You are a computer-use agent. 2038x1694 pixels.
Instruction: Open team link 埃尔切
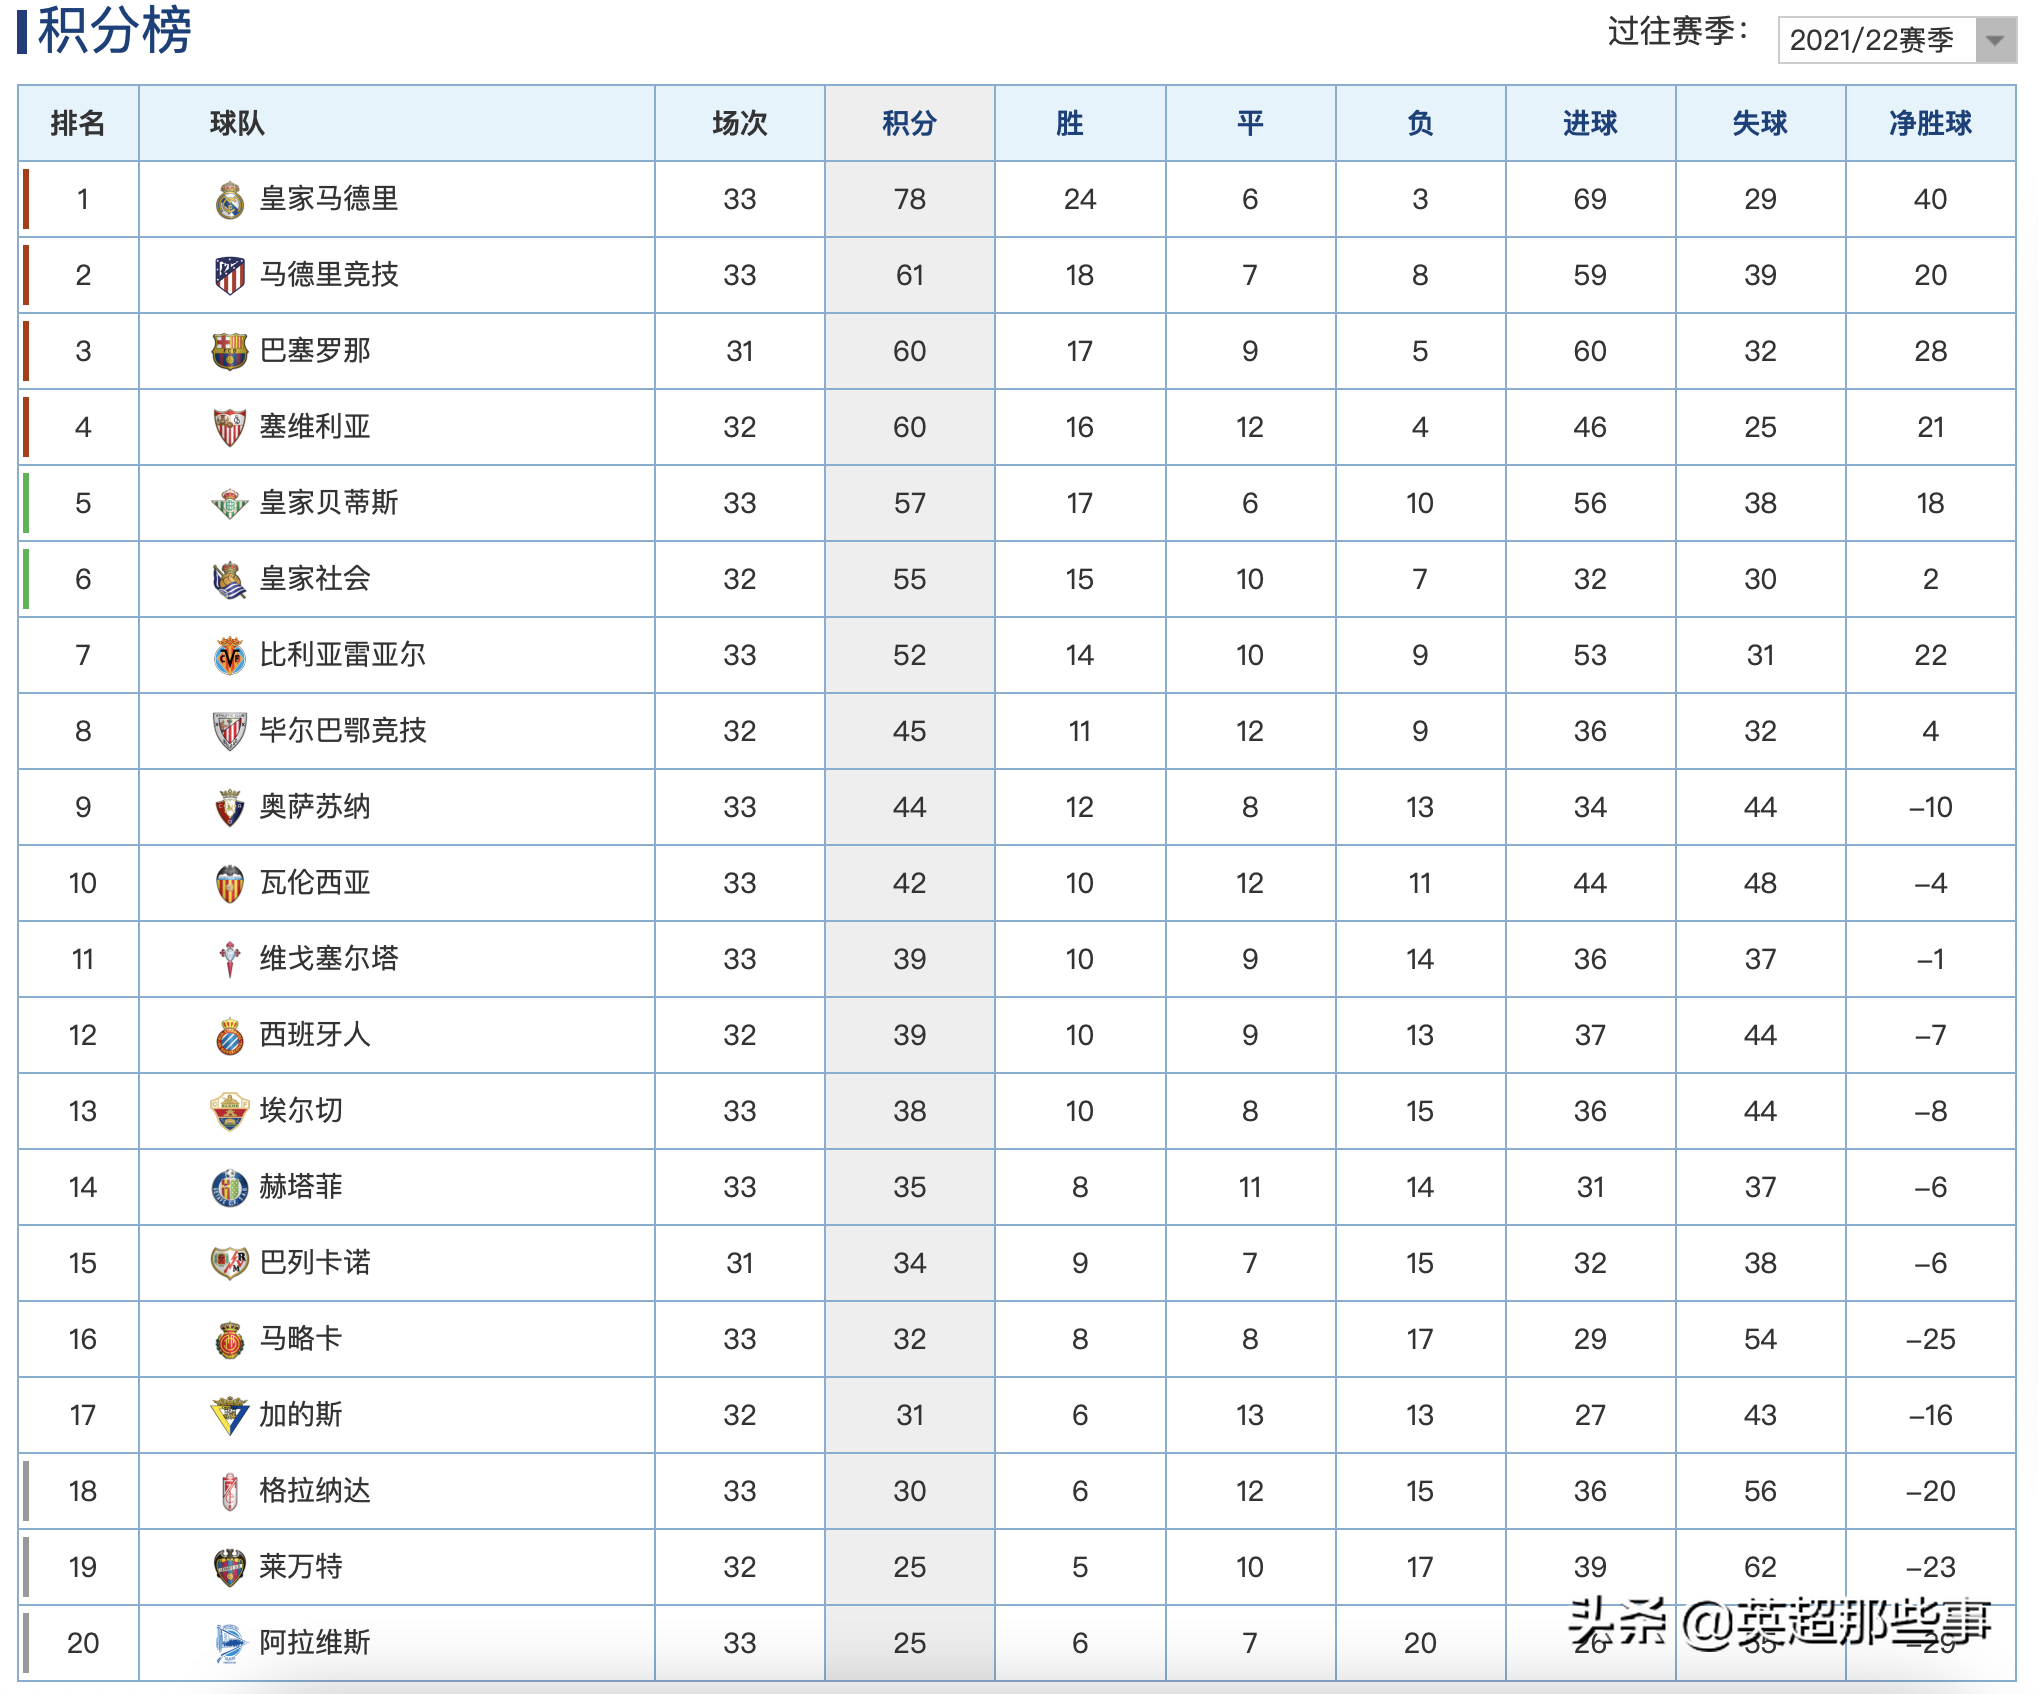pos(301,1111)
